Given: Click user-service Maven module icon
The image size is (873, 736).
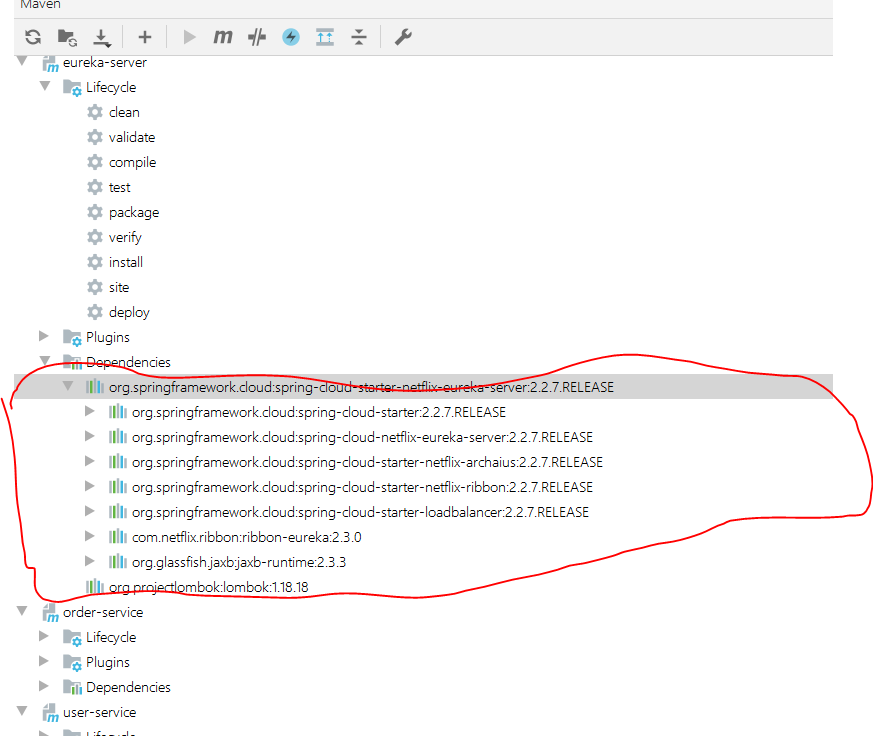Looking at the screenshot, I should coord(51,713).
